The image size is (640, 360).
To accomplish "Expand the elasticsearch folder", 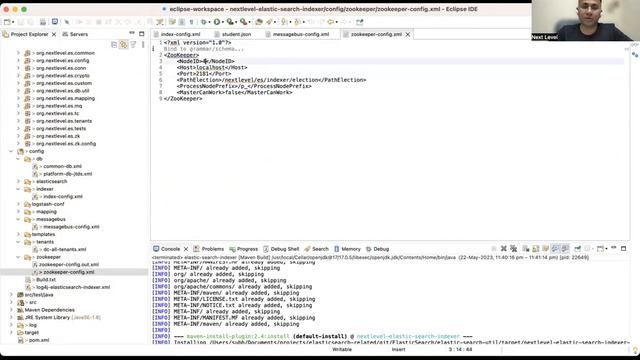I will click(18, 181).
